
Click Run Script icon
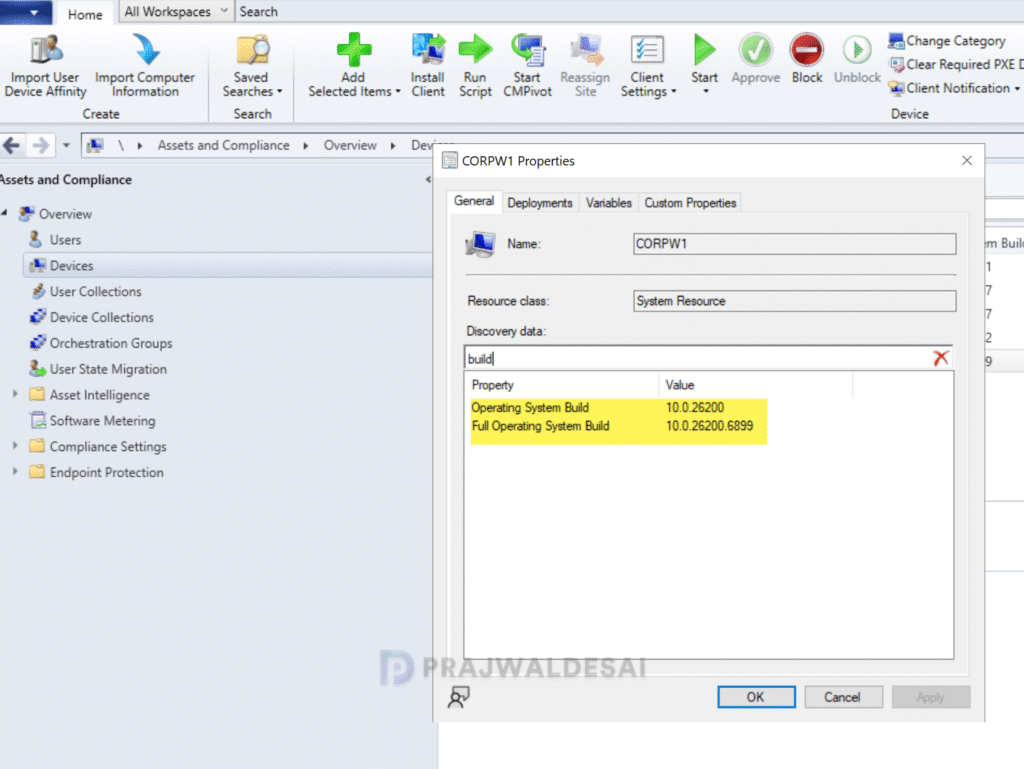[x=475, y=50]
